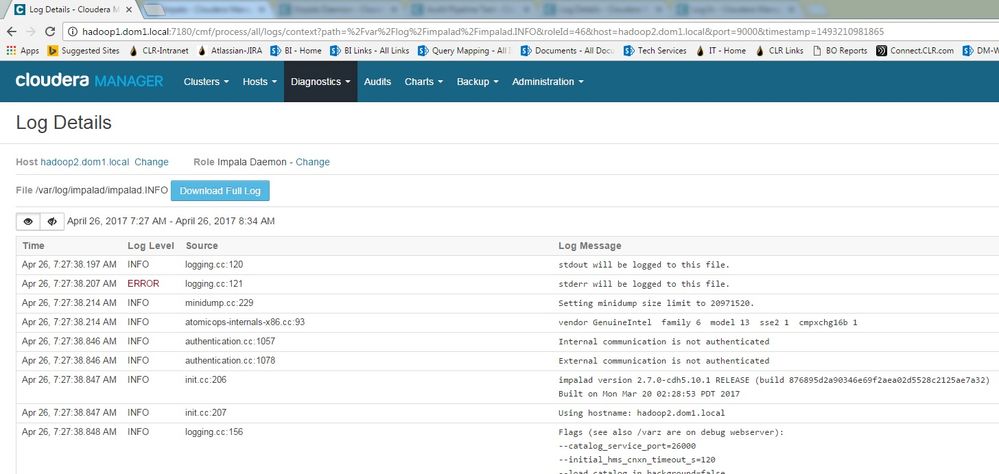Click Download Full Log button
This screenshot has height=474, width=999.
pyautogui.click(x=220, y=190)
